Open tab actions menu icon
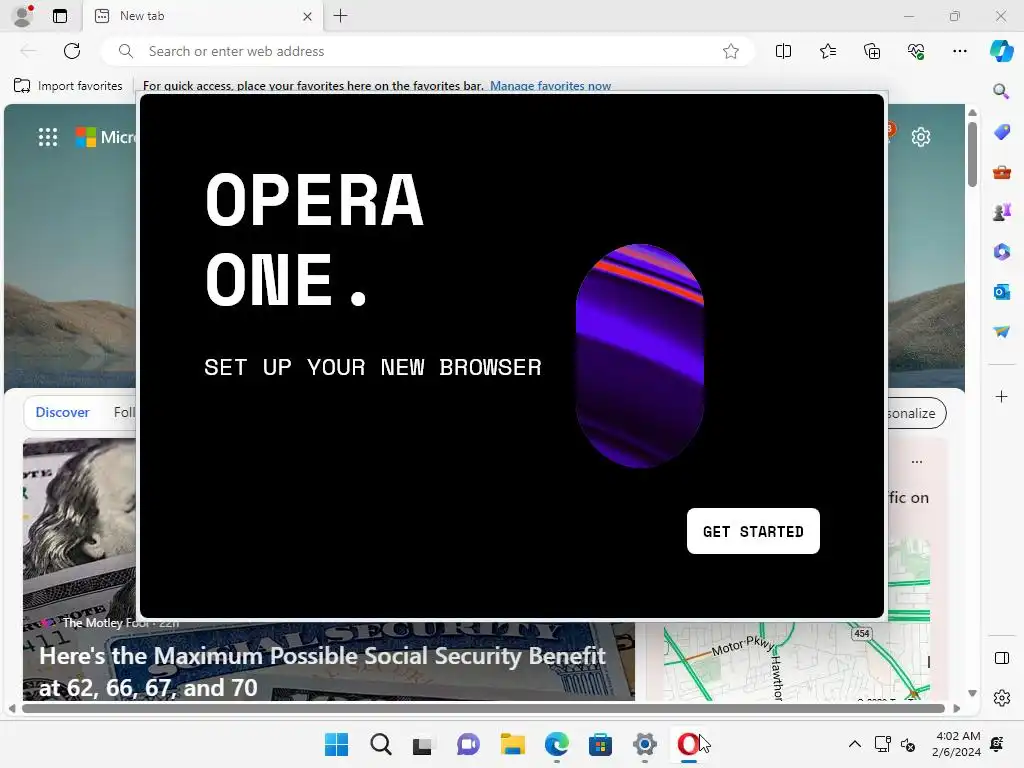This screenshot has width=1024, height=768. click(60, 16)
